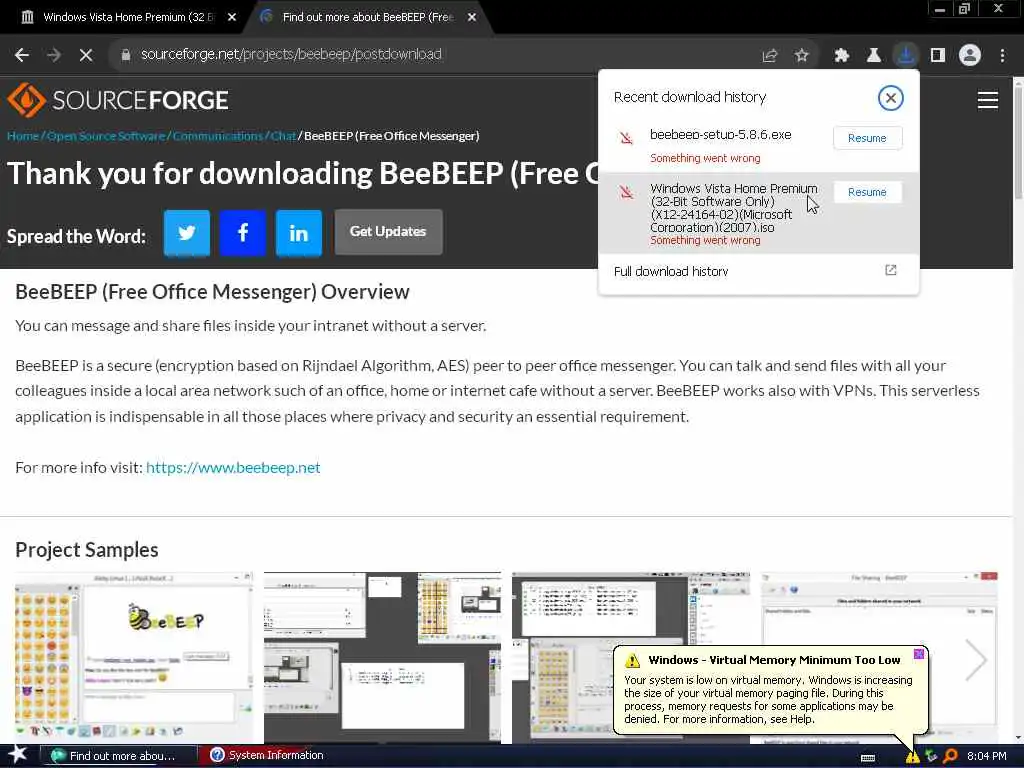Click the orange magnifier tray icon
1024x768 pixels.
click(950, 756)
